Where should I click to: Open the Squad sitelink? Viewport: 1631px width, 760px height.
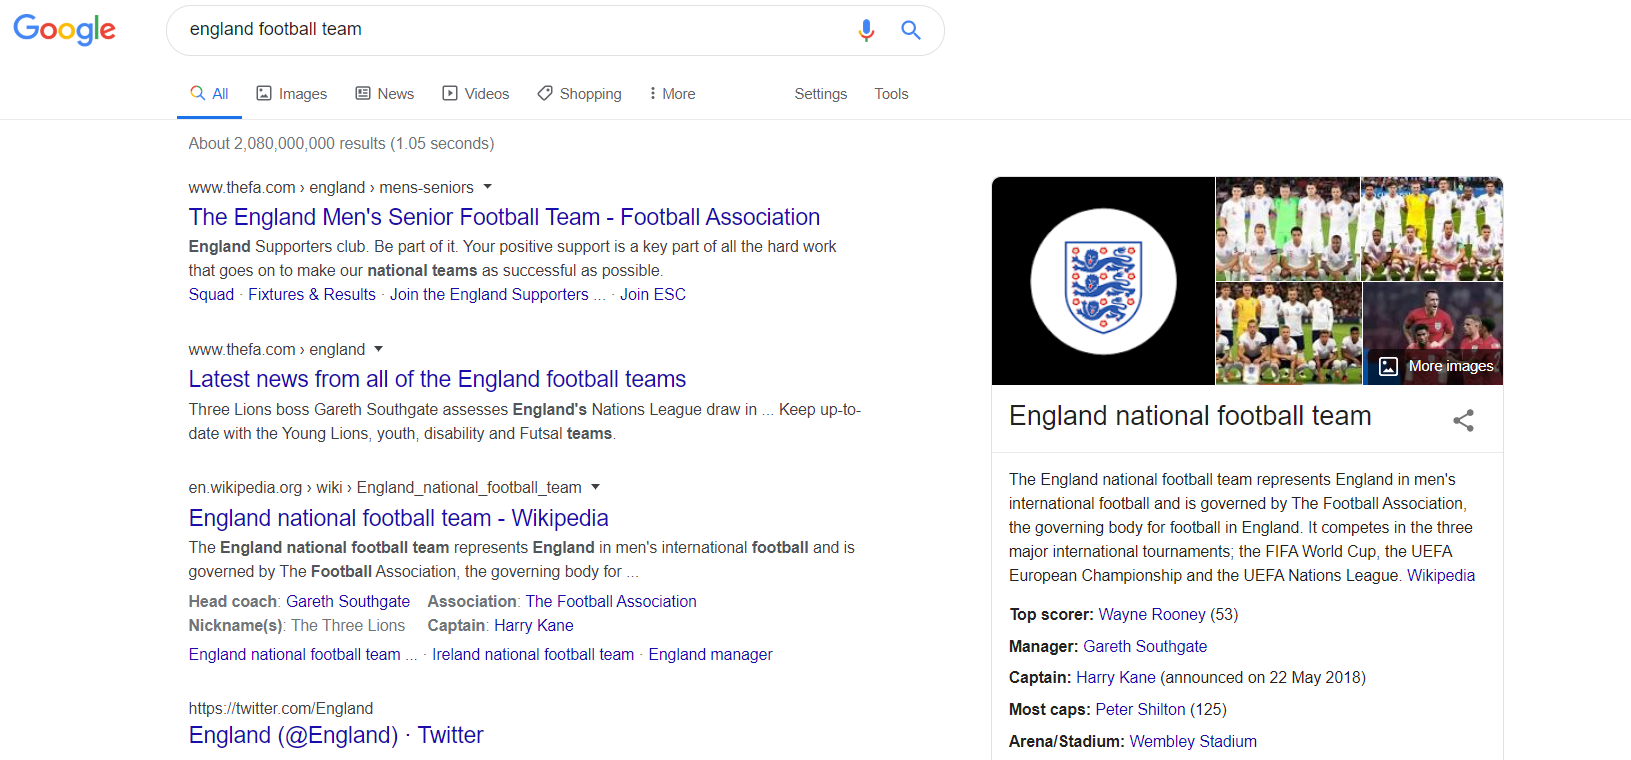pos(211,294)
